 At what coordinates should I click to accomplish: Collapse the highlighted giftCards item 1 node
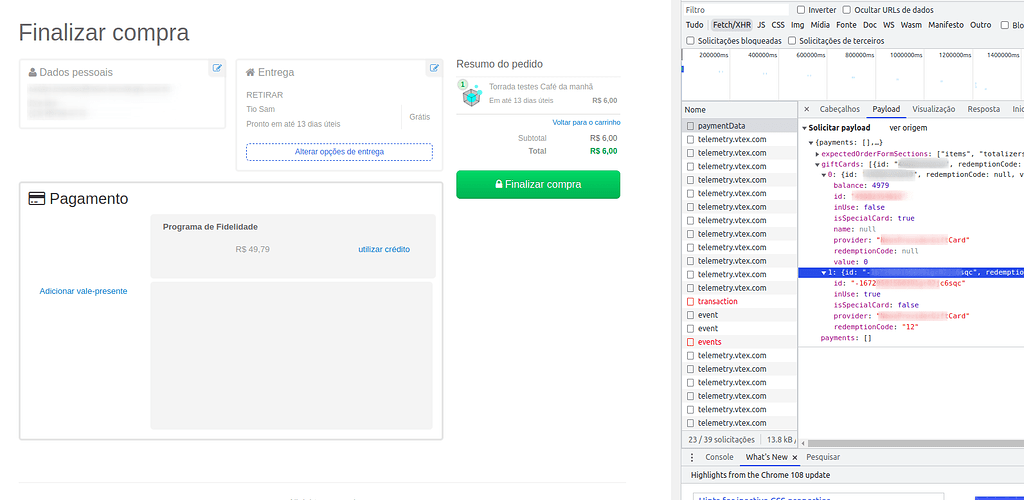point(824,272)
